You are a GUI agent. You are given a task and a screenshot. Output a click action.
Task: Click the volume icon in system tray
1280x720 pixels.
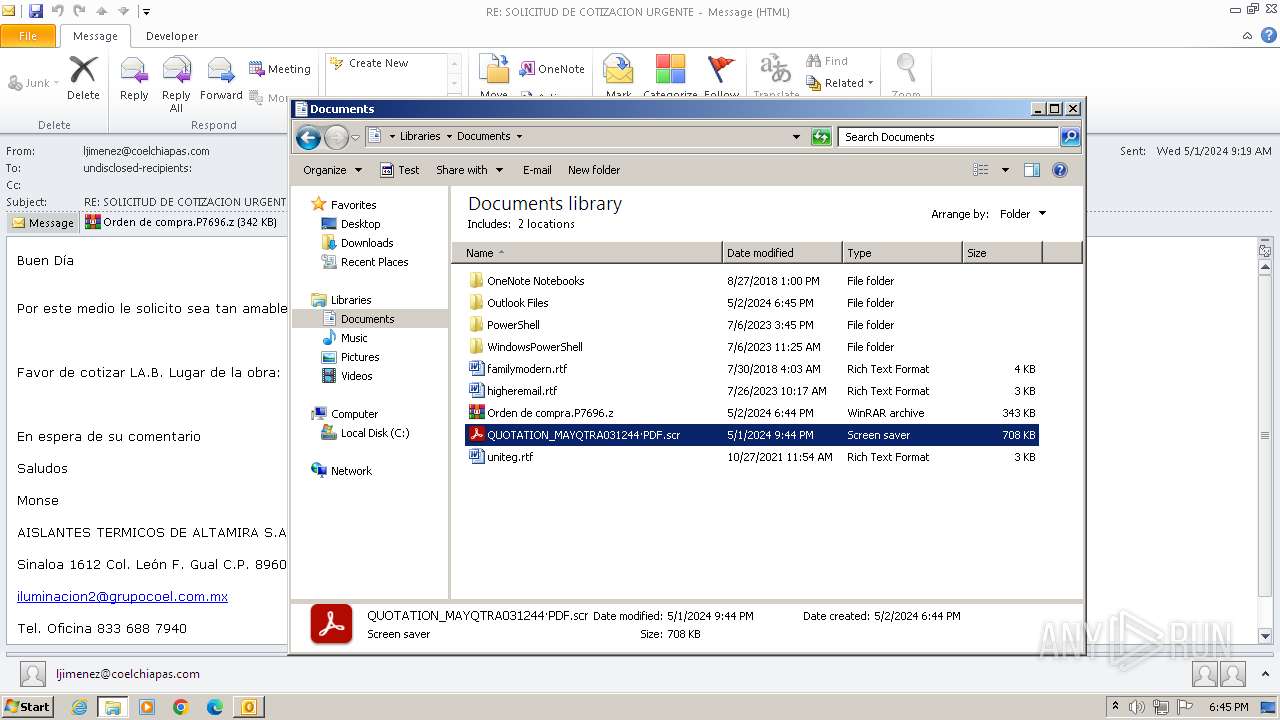(1137, 707)
